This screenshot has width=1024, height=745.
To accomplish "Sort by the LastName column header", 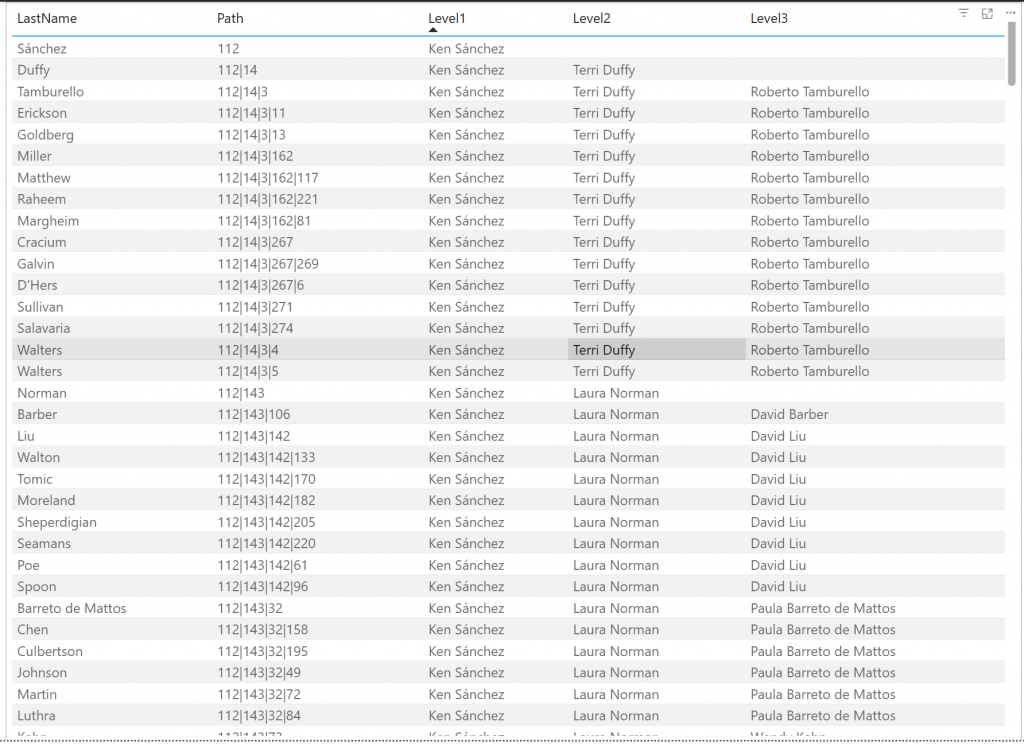I will [x=47, y=18].
